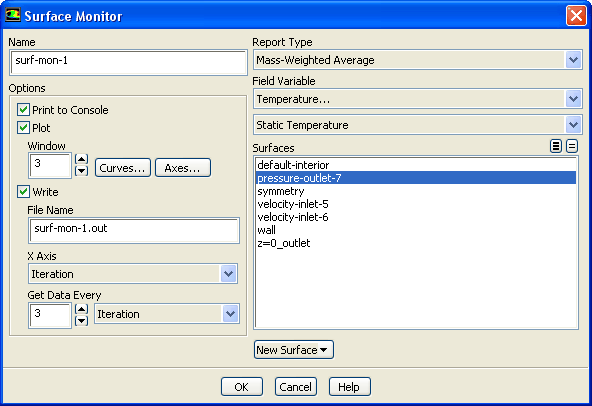Toggle the Write checkbox
592x406 pixels.
point(23,191)
